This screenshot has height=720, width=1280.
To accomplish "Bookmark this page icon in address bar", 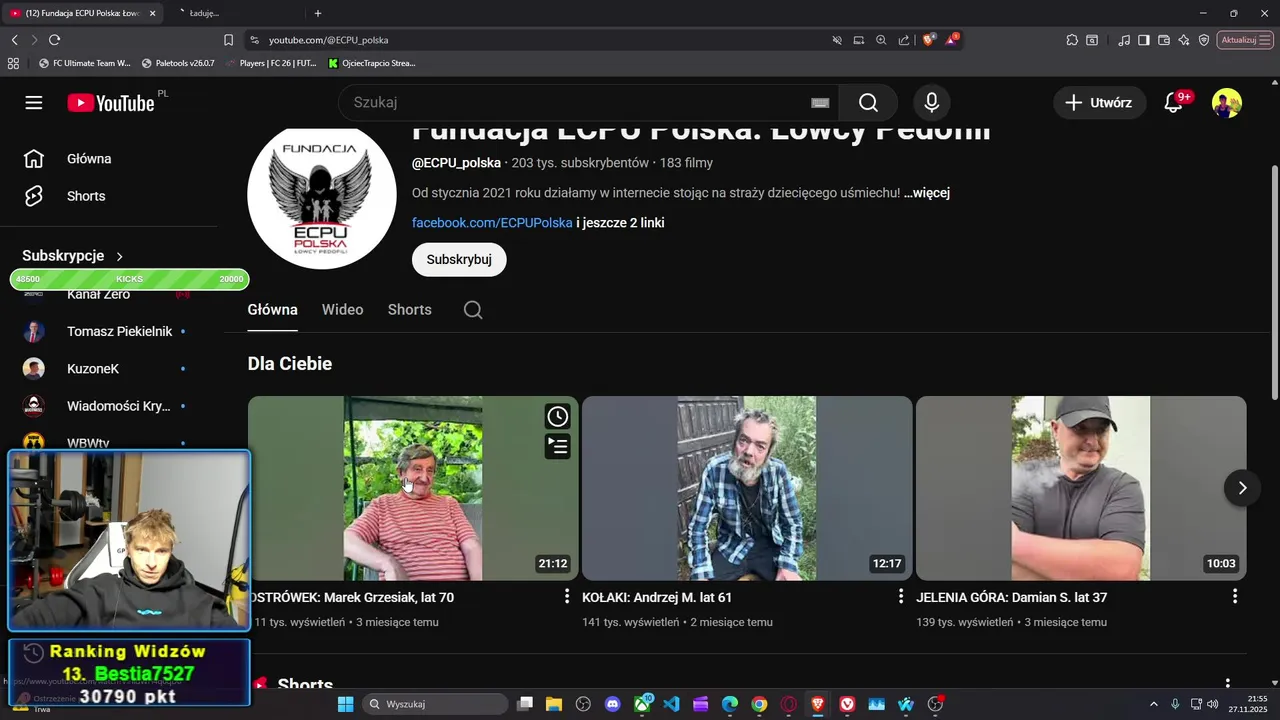I will [228, 40].
